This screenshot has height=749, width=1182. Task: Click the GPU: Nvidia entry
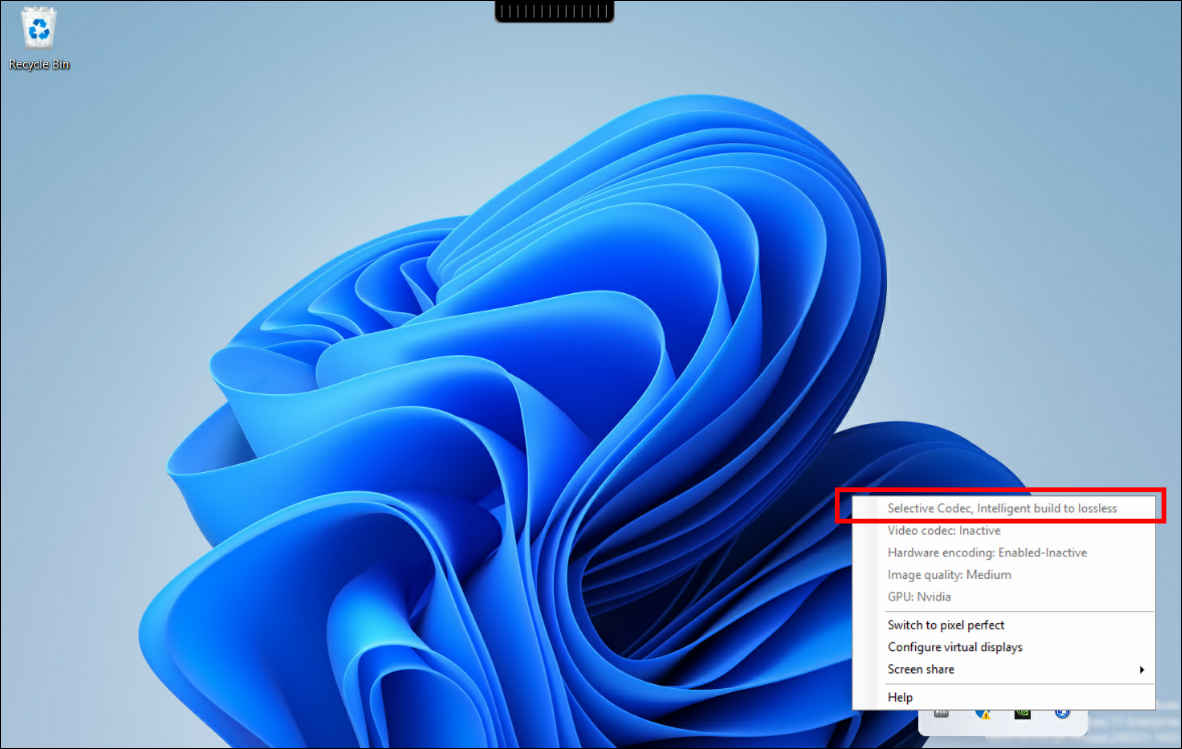click(x=1003, y=597)
